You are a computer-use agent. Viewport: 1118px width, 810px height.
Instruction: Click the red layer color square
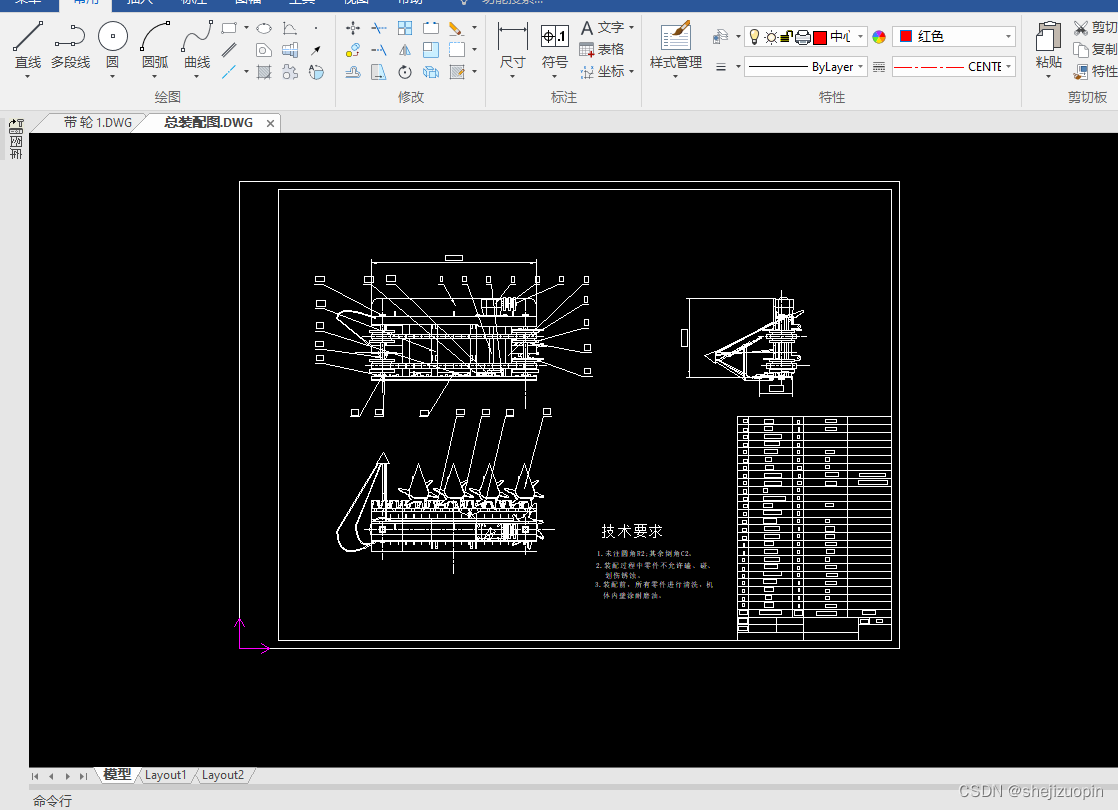pos(820,37)
